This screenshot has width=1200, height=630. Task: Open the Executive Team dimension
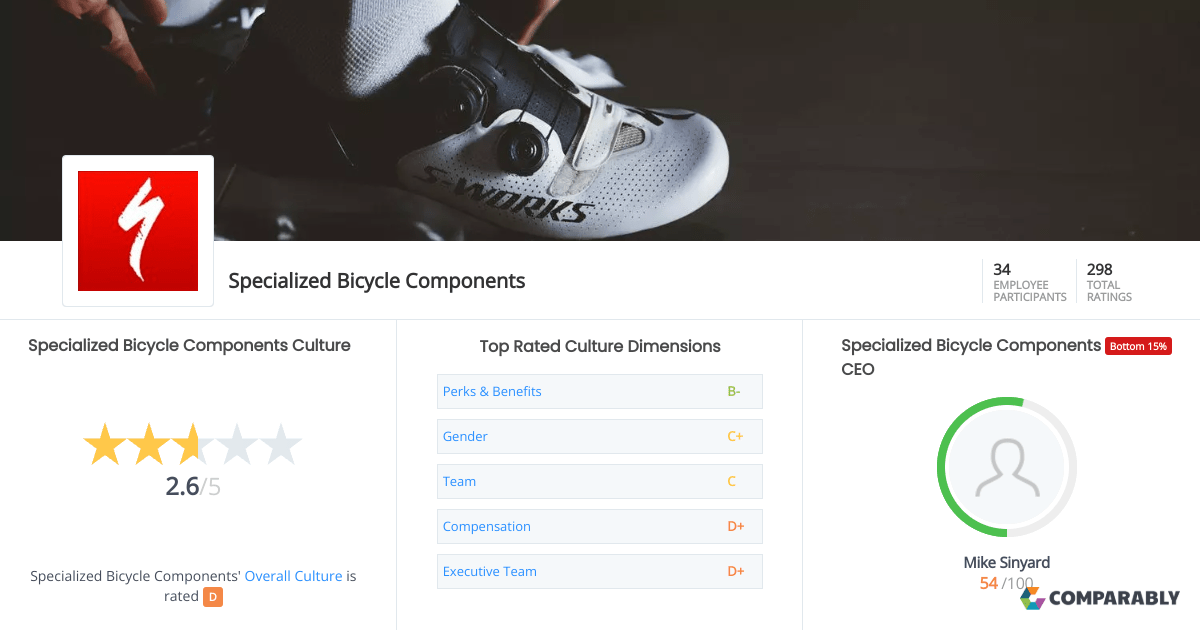click(x=490, y=571)
